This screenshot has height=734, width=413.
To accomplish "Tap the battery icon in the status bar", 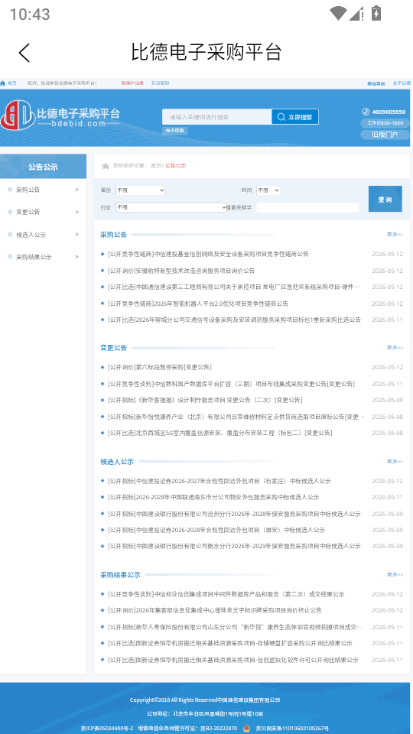I will click(376, 13).
